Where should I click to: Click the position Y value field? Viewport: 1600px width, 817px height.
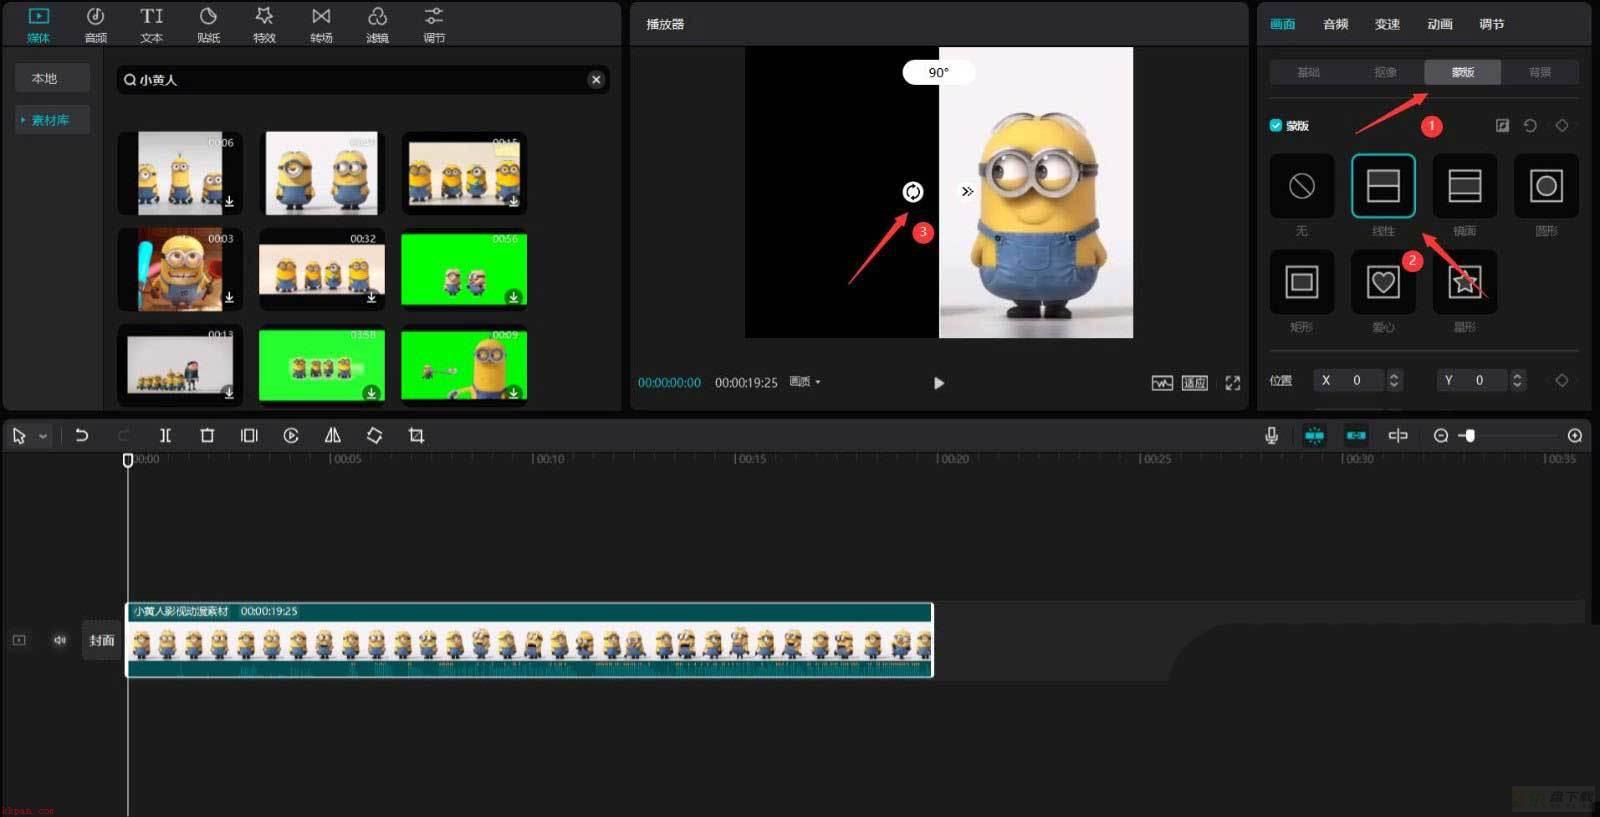1473,380
